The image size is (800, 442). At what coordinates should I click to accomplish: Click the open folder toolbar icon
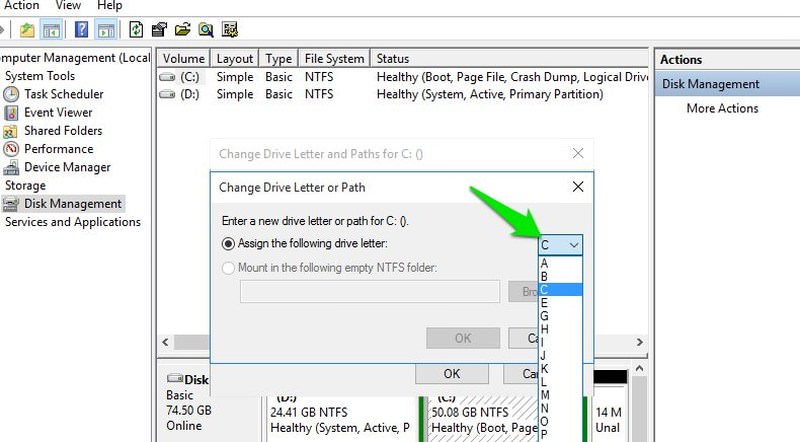coord(182,30)
